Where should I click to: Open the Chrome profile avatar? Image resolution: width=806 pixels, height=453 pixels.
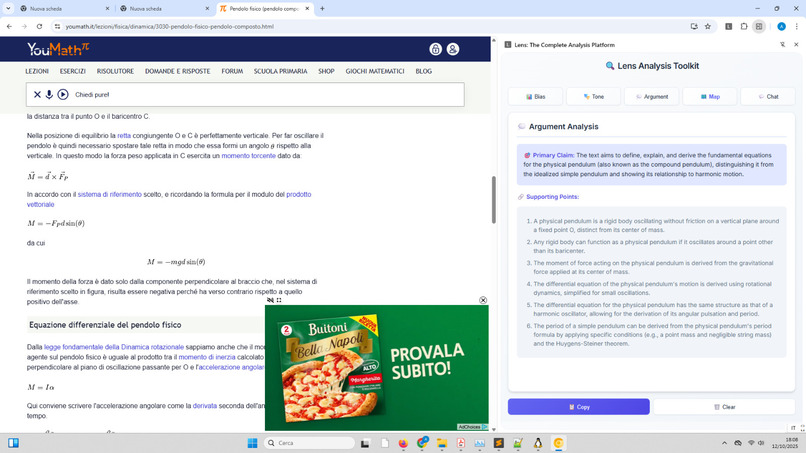coord(781,26)
